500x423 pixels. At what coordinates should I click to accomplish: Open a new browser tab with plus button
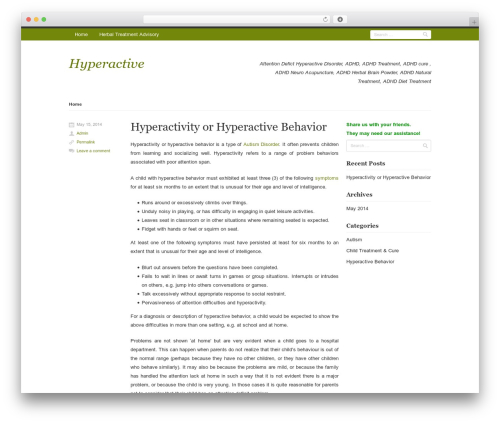pyautogui.click(x=474, y=22)
